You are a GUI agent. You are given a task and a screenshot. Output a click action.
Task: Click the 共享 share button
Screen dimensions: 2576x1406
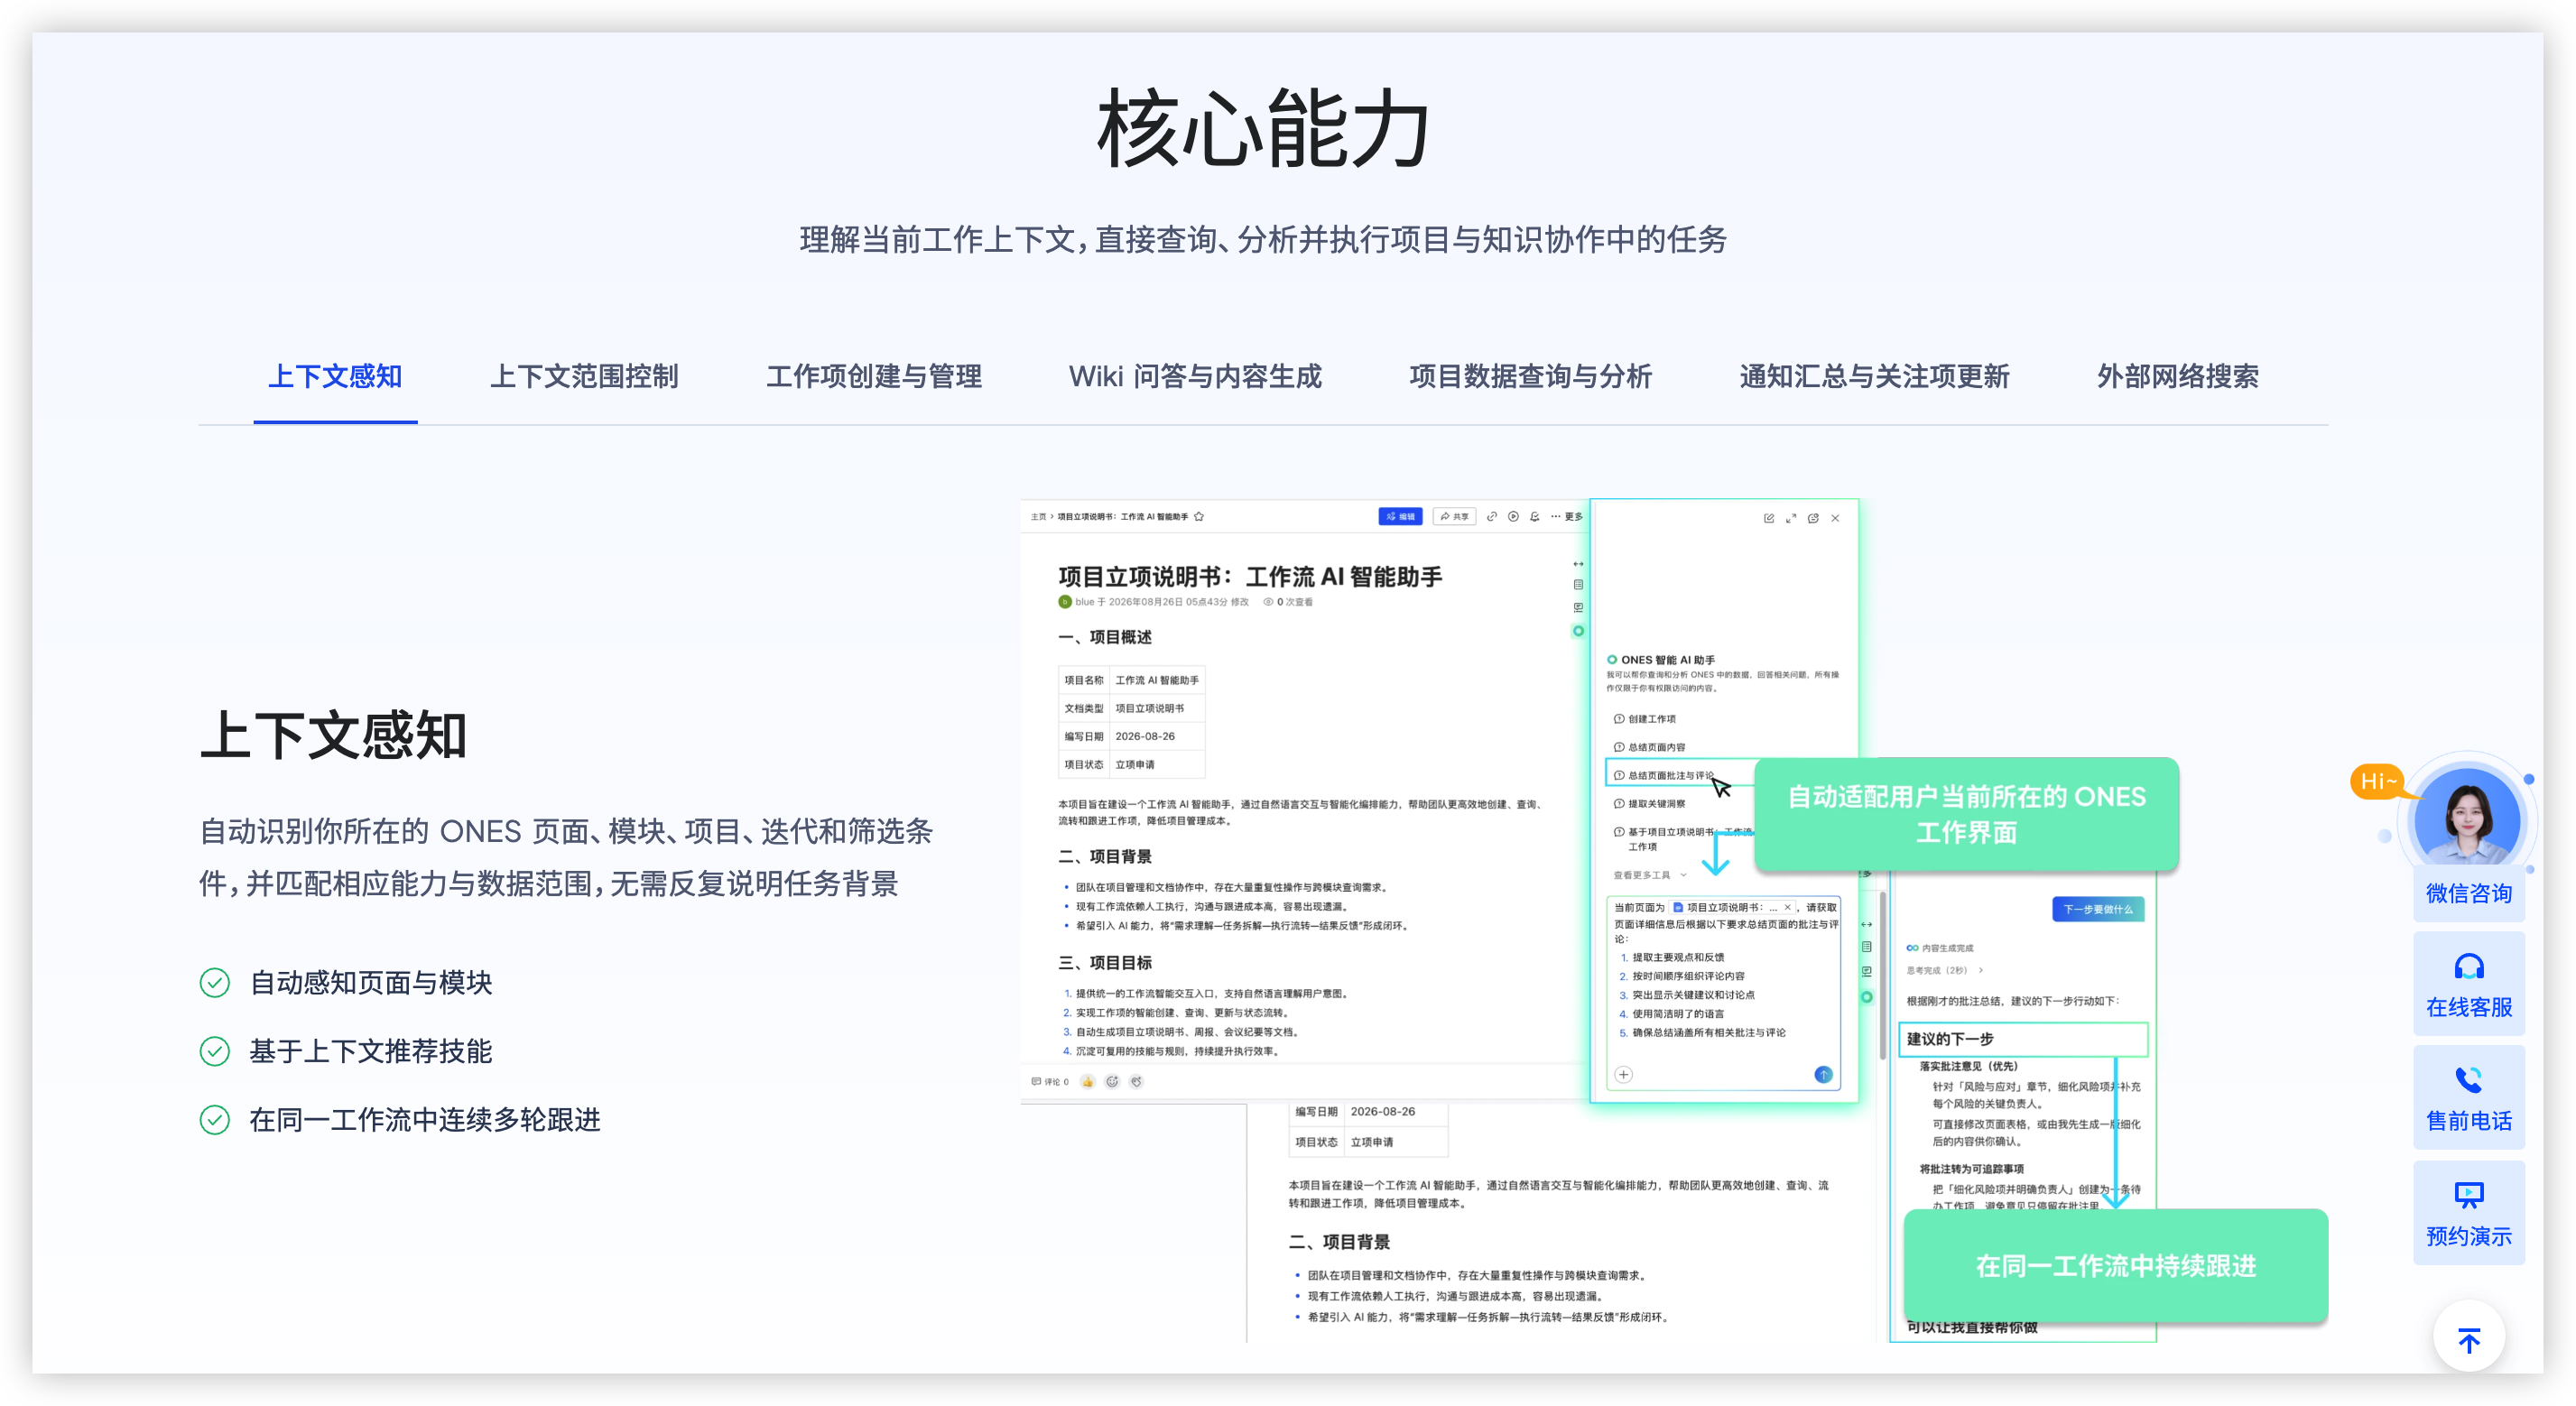pyautogui.click(x=1454, y=517)
